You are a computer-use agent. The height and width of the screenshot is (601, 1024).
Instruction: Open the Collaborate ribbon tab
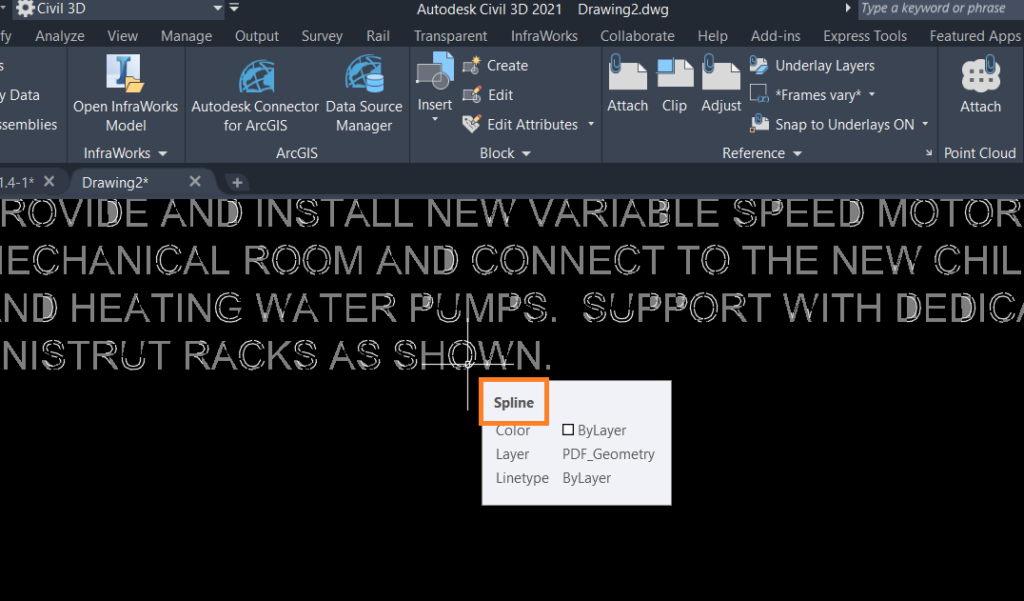[x=637, y=36]
